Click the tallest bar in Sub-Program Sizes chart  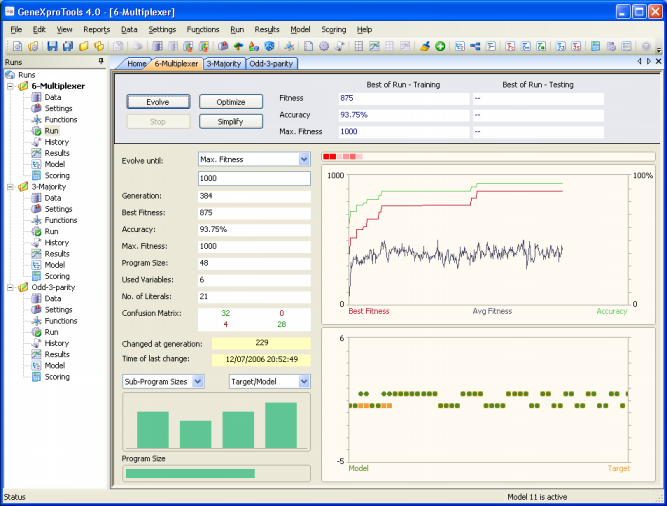(x=281, y=425)
